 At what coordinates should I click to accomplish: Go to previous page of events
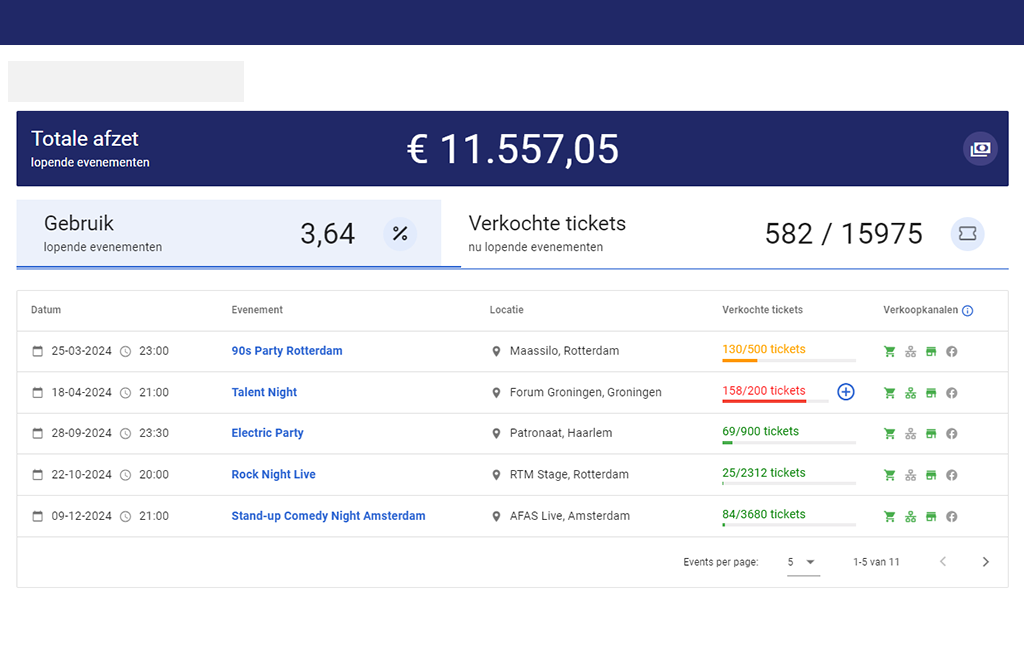942,562
